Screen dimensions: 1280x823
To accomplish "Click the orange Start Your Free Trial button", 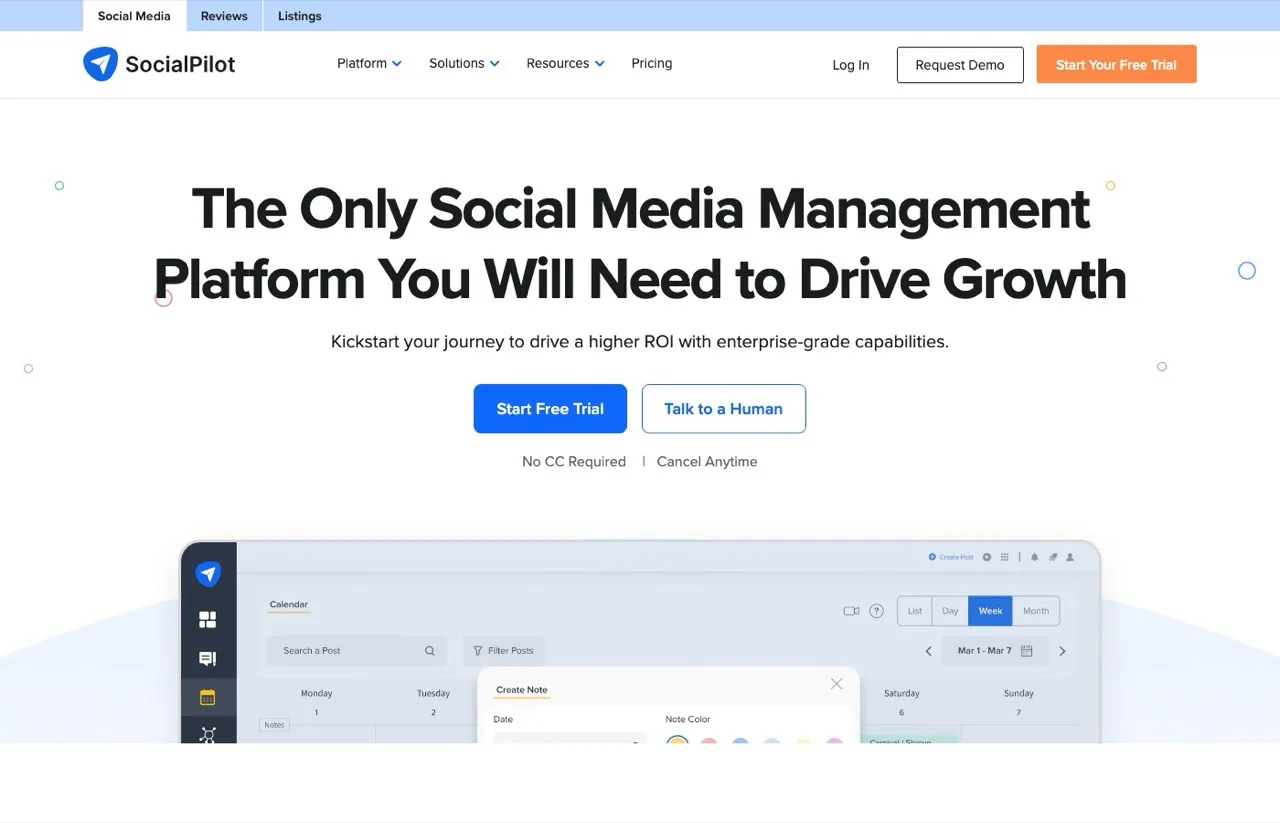I will [x=1116, y=64].
